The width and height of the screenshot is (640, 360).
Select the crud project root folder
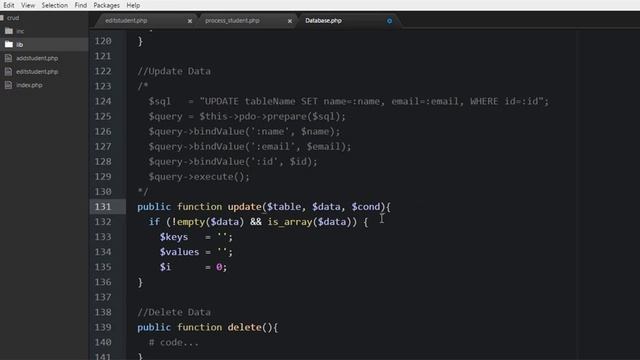click(x=13, y=18)
